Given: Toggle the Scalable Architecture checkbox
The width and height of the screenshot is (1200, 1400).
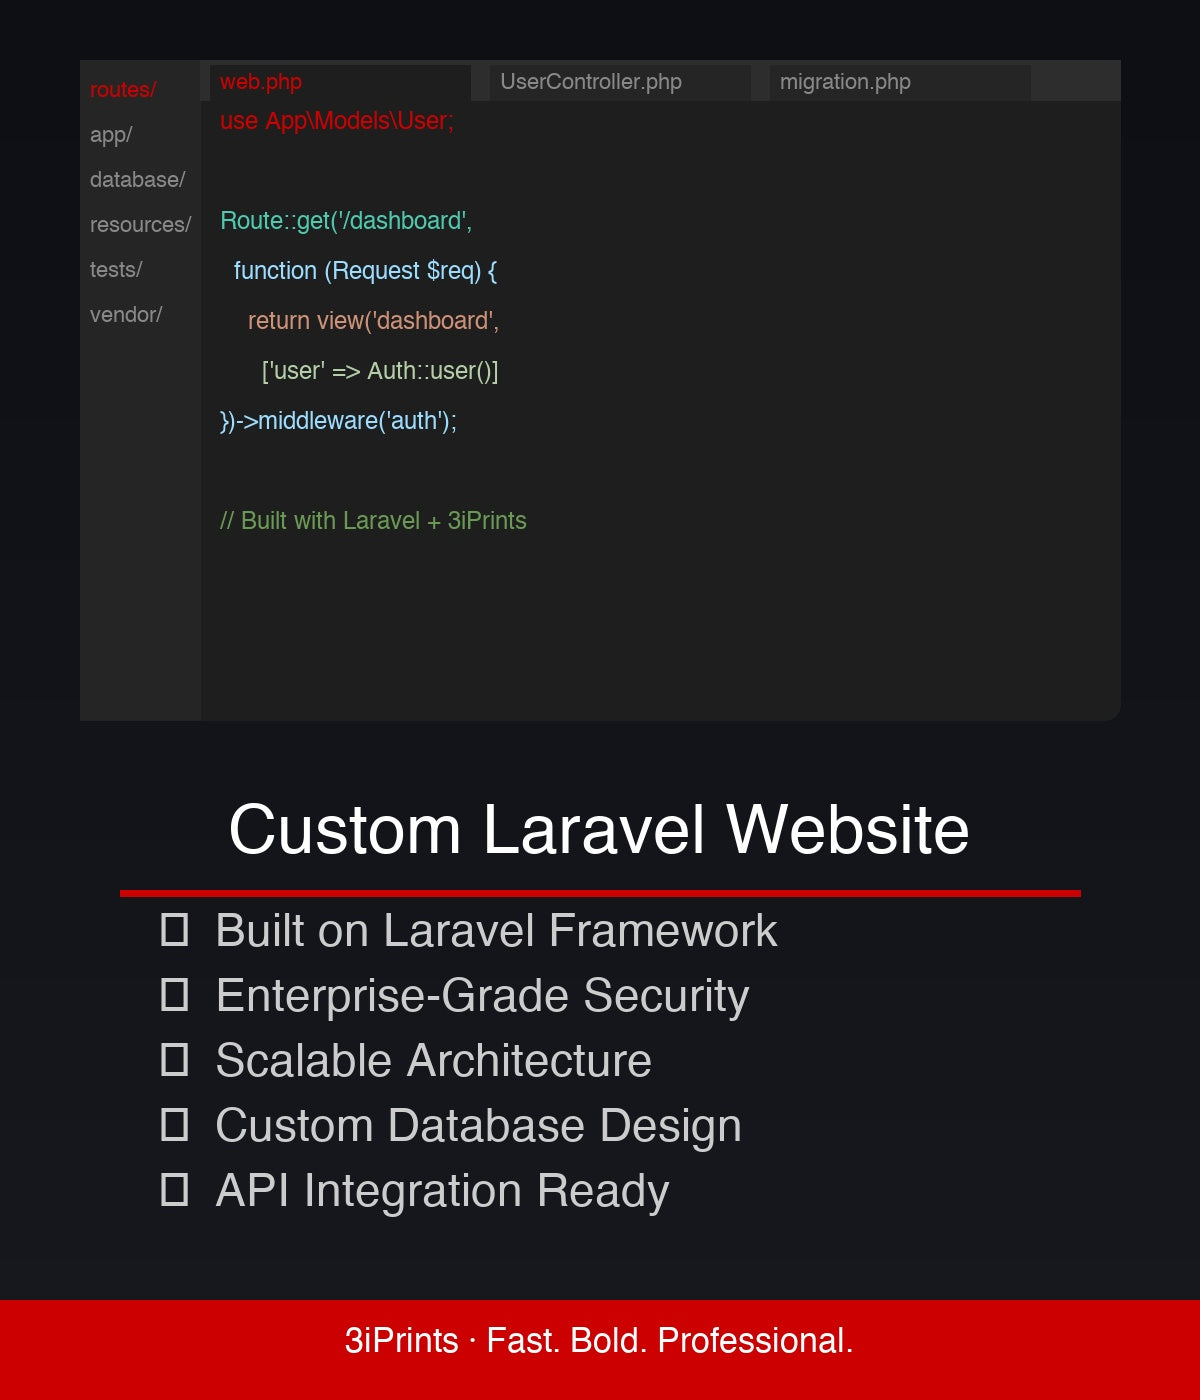Looking at the screenshot, I should (176, 1061).
